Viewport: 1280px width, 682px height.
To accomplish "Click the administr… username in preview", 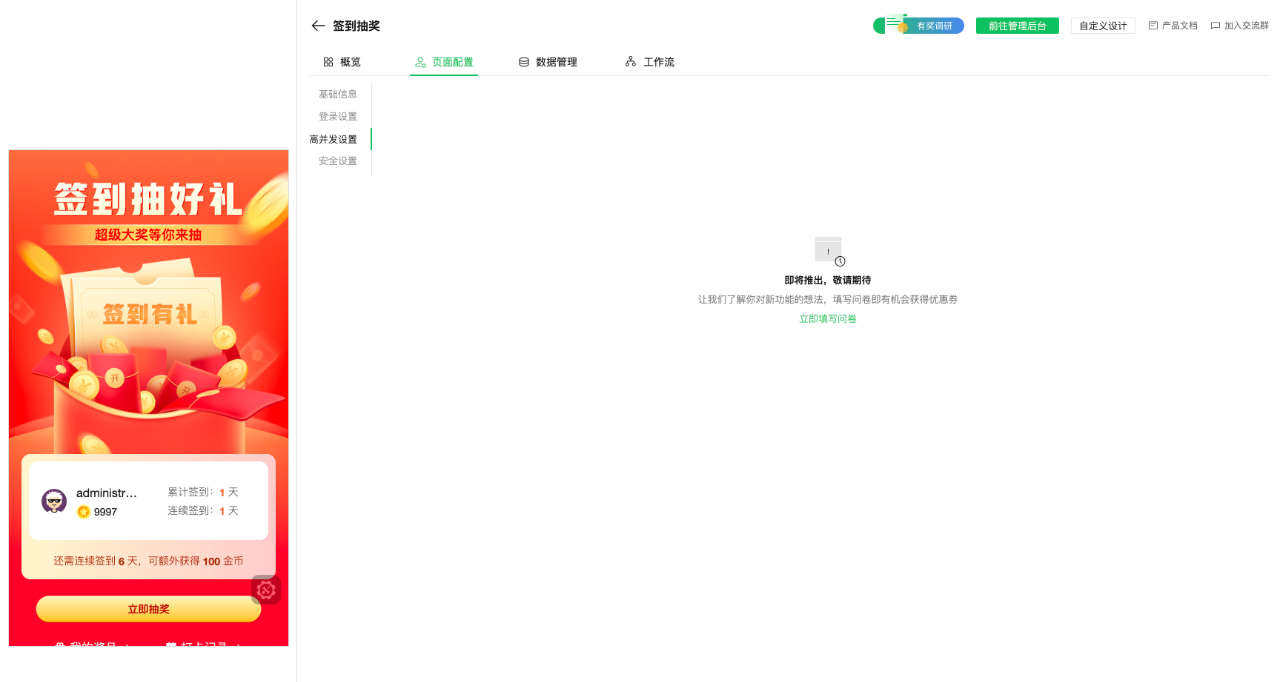I will [106, 493].
